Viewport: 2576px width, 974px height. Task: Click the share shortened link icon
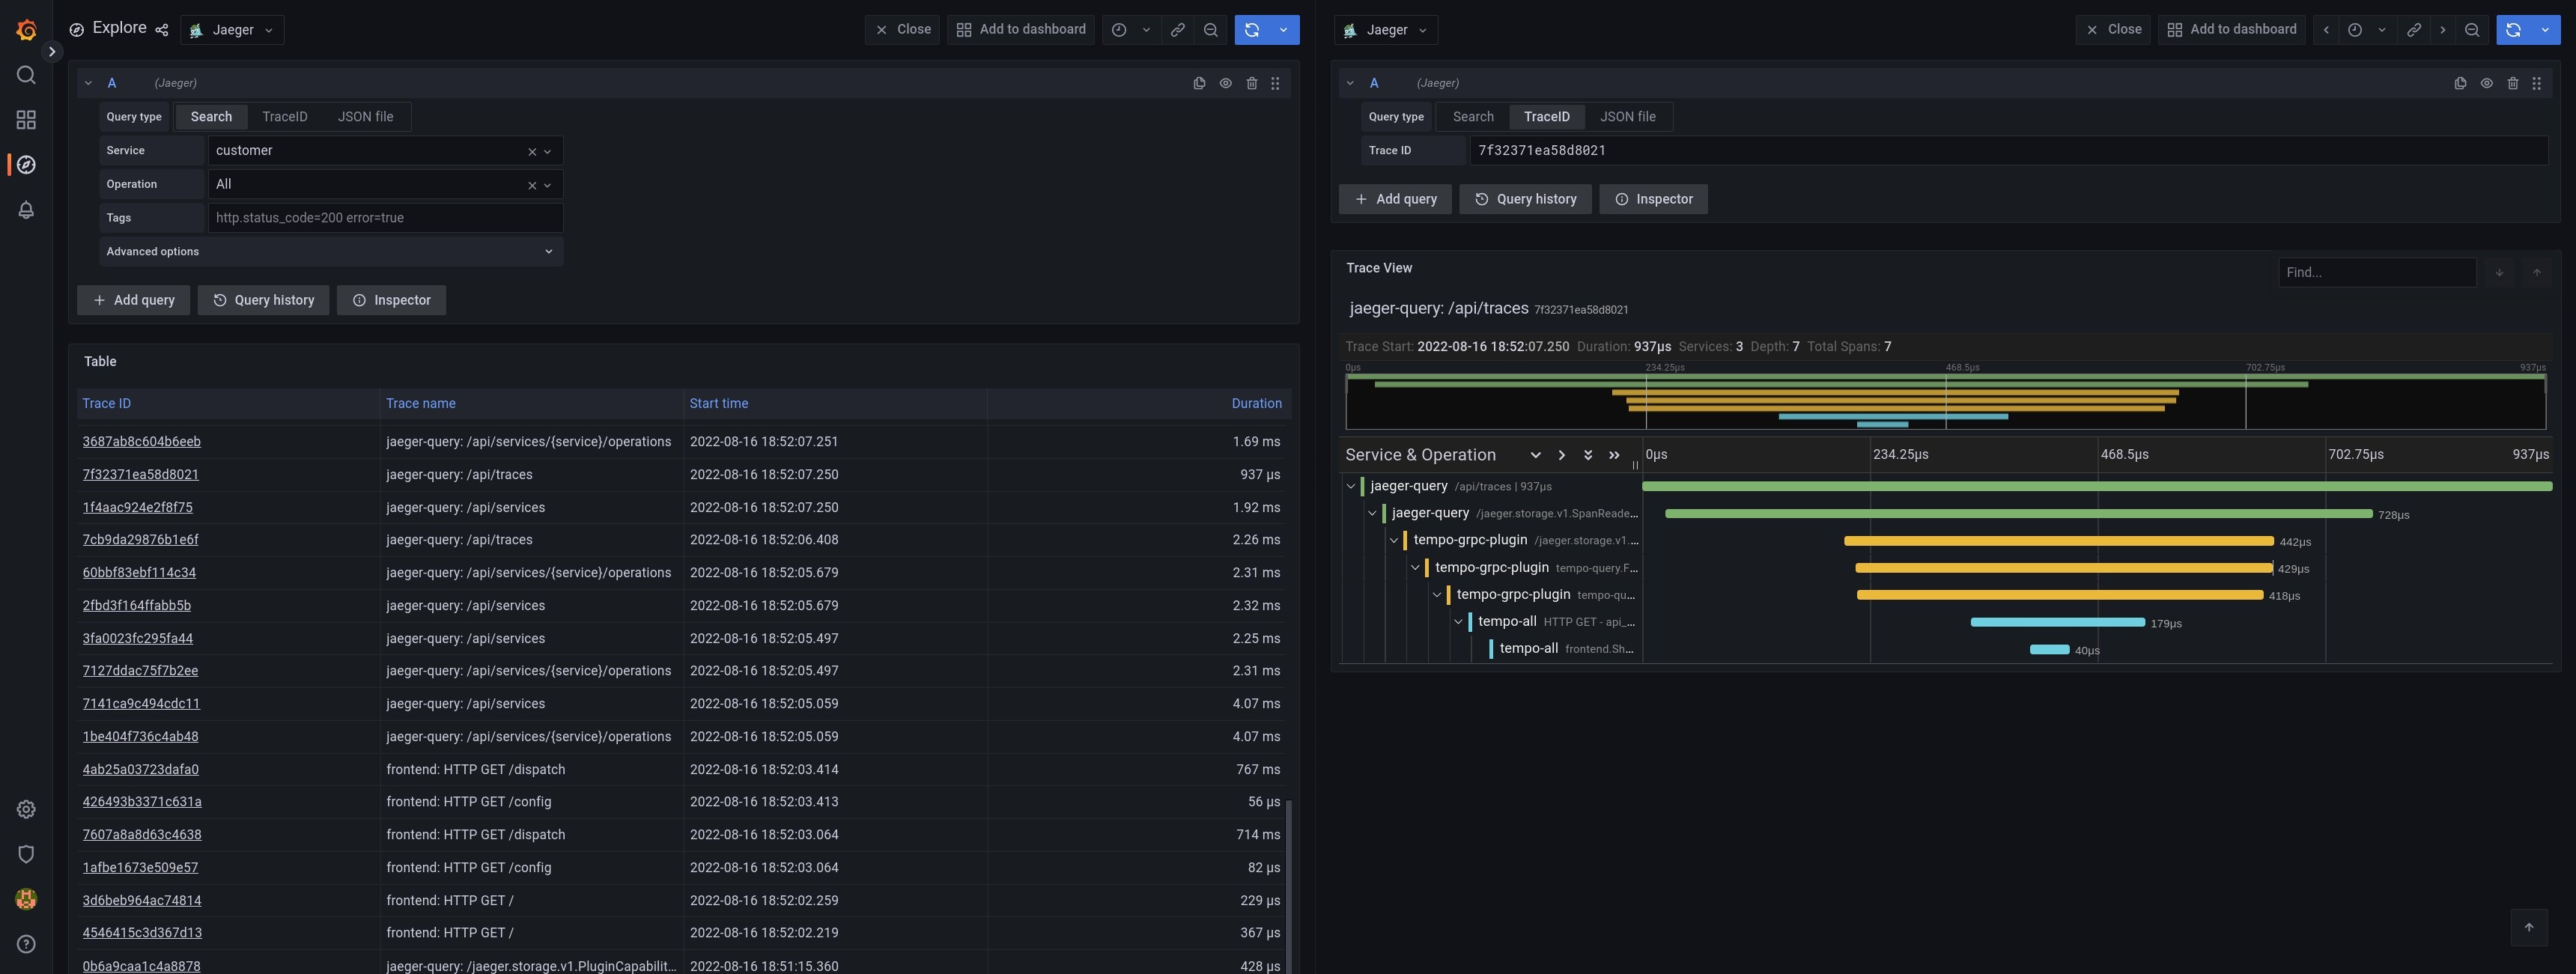coord(1177,29)
